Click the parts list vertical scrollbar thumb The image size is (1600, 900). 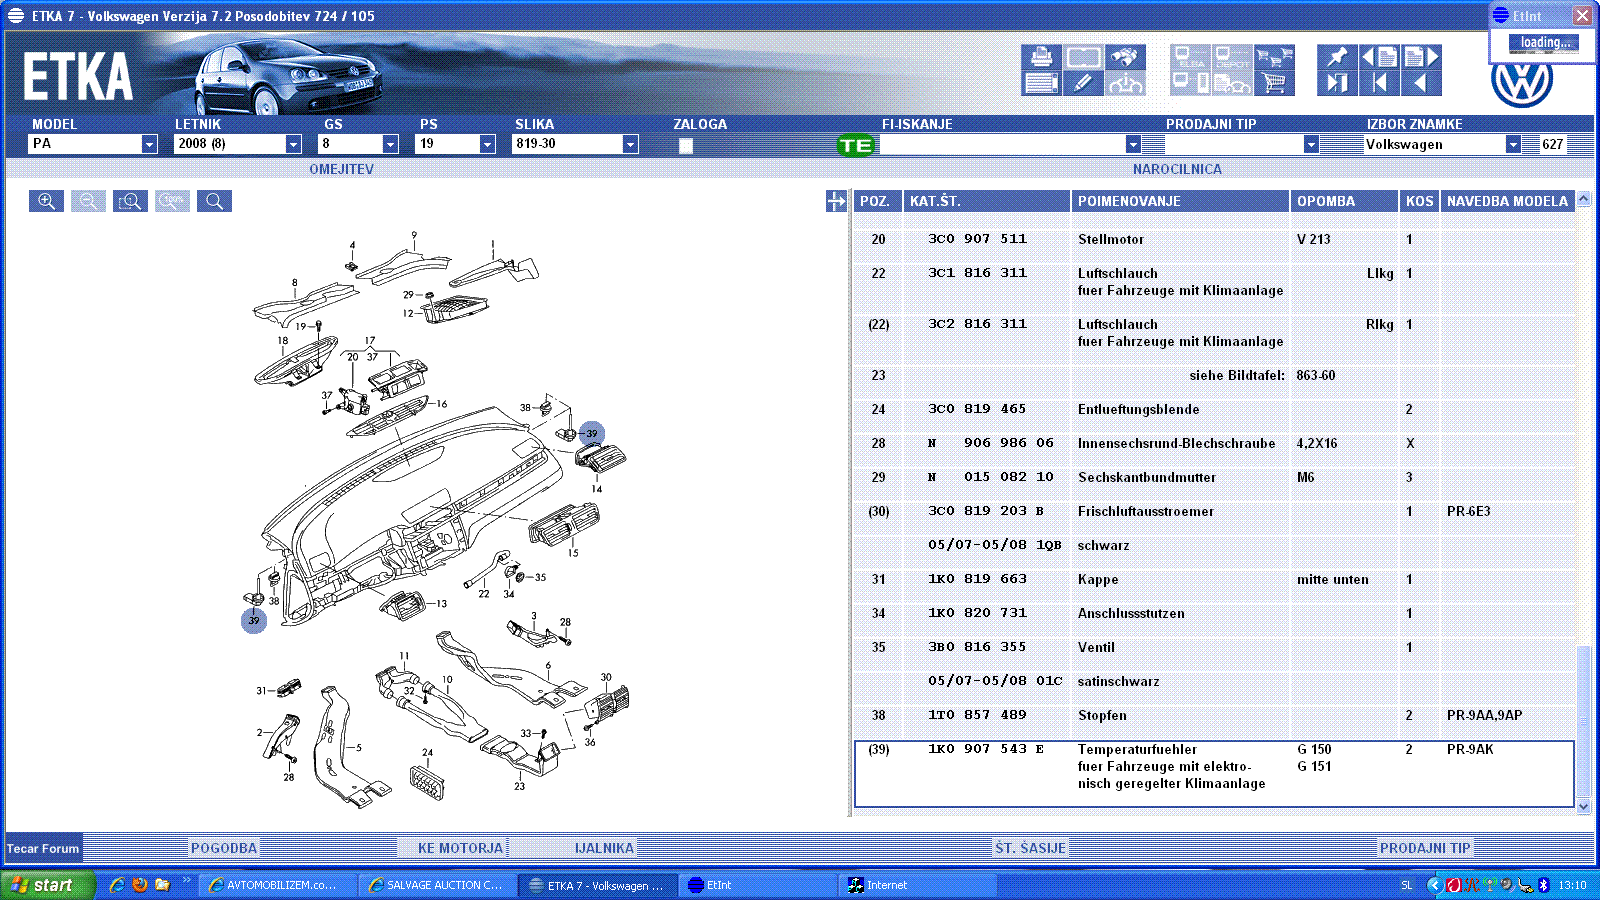(1583, 720)
